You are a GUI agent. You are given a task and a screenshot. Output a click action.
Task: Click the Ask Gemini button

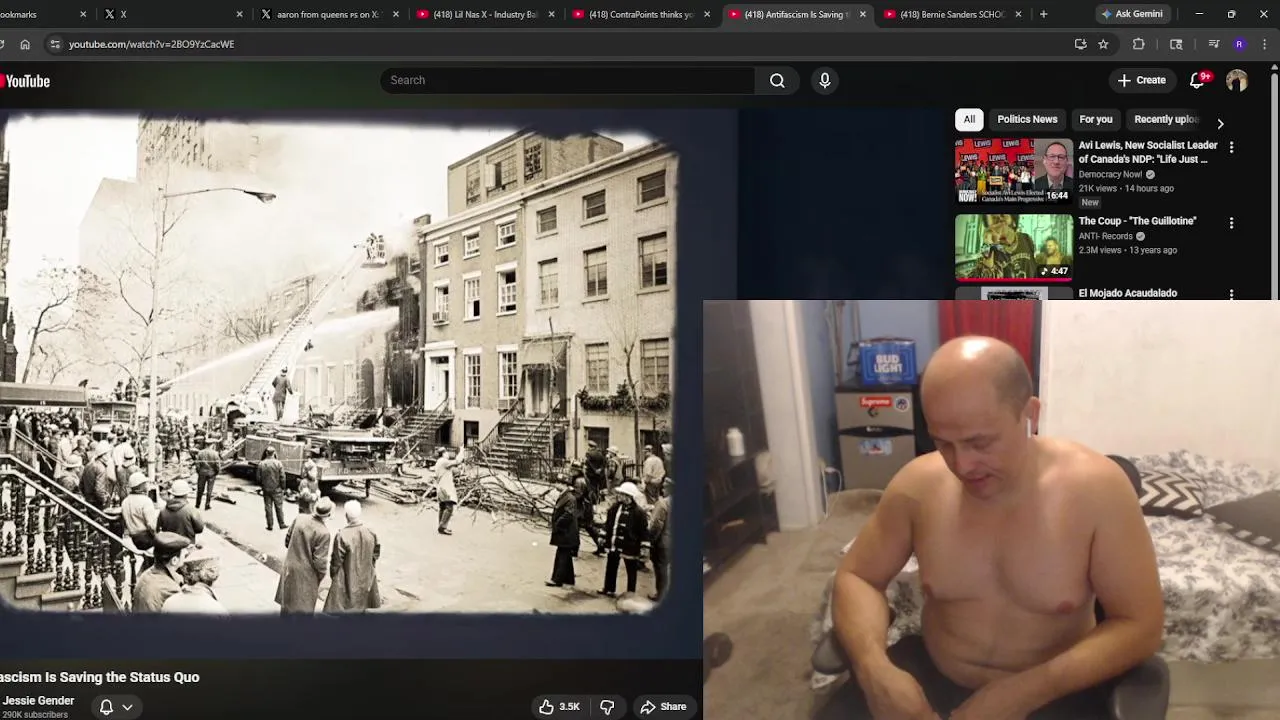pos(1132,14)
